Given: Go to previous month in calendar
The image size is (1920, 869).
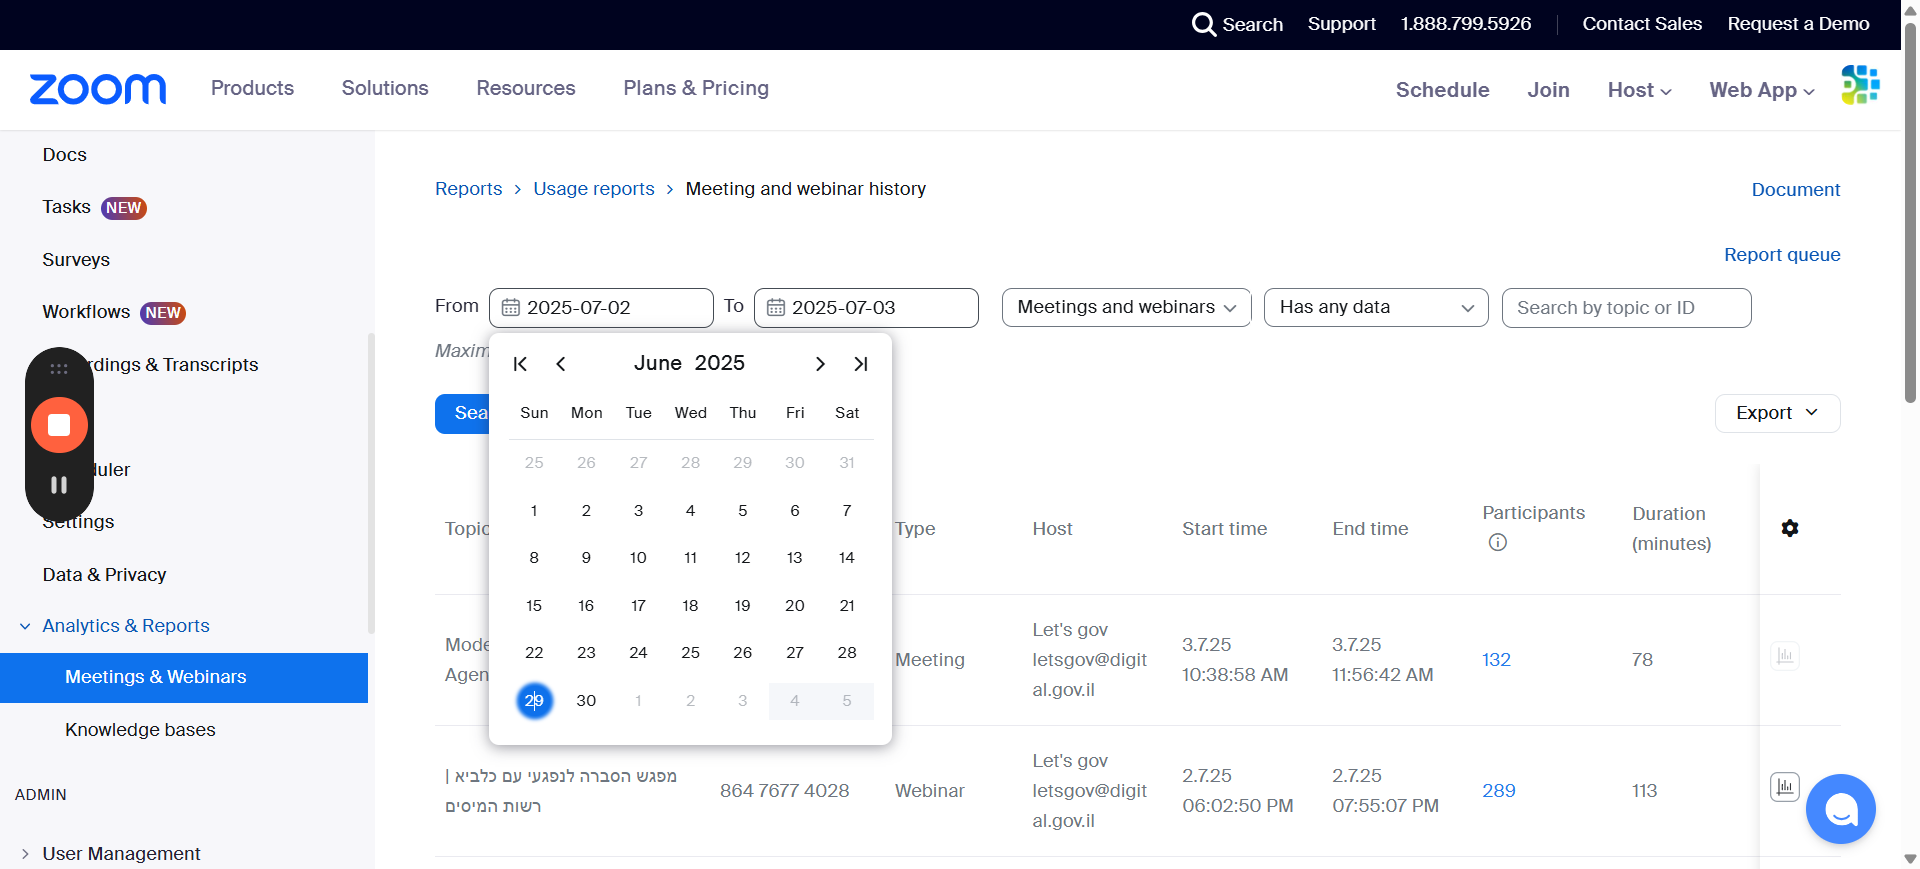Looking at the screenshot, I should click(x=561, y=364).
